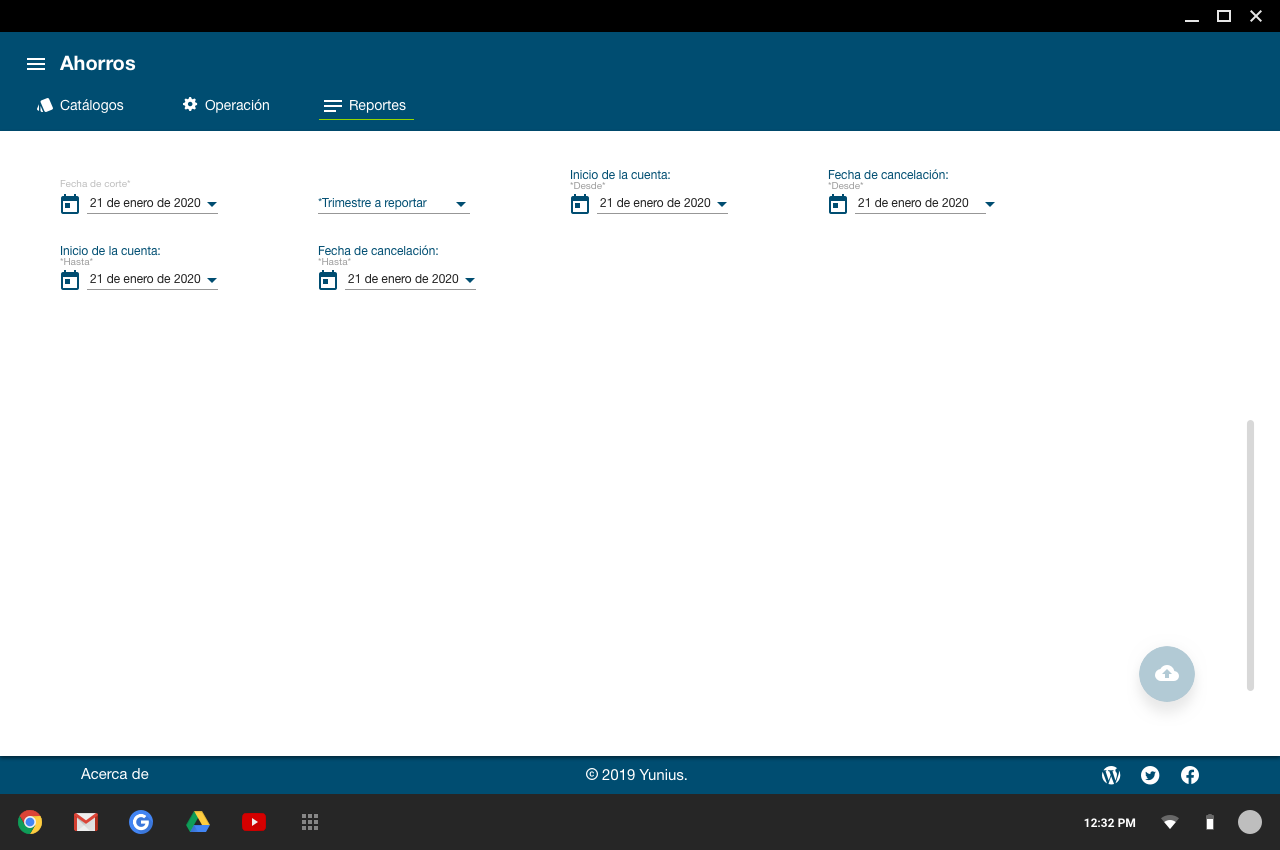Open the hamburger navigation menu
Viewport: 1280px width, 850px height.
[36, 64]
